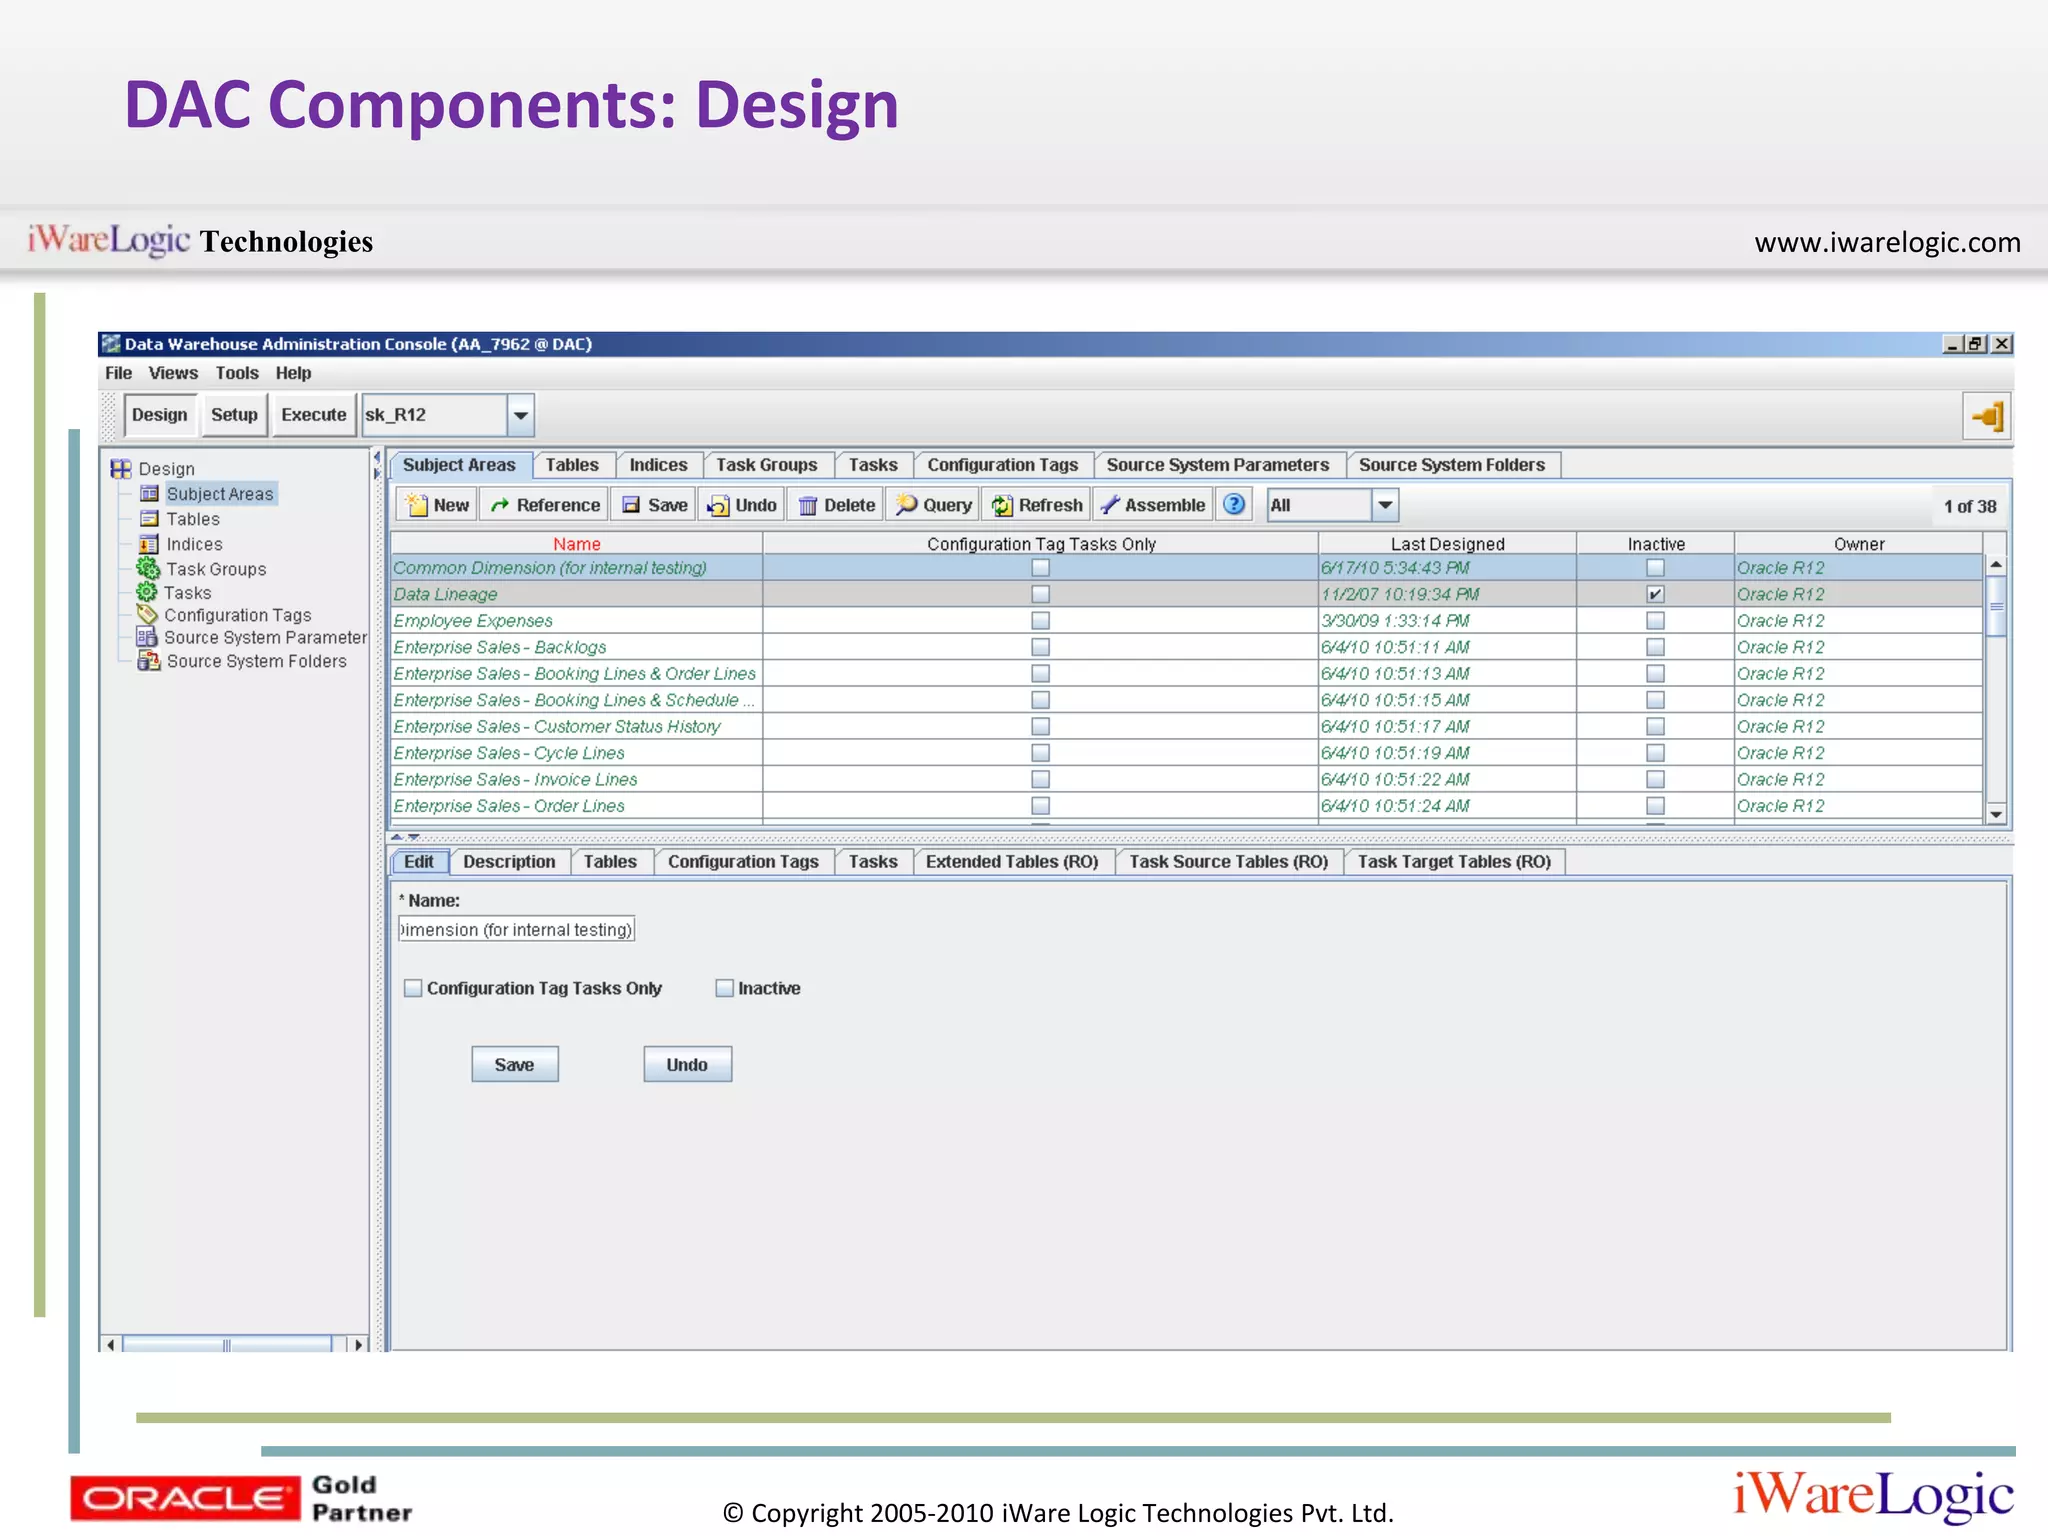Click the Setup view button

pos(234,415)
